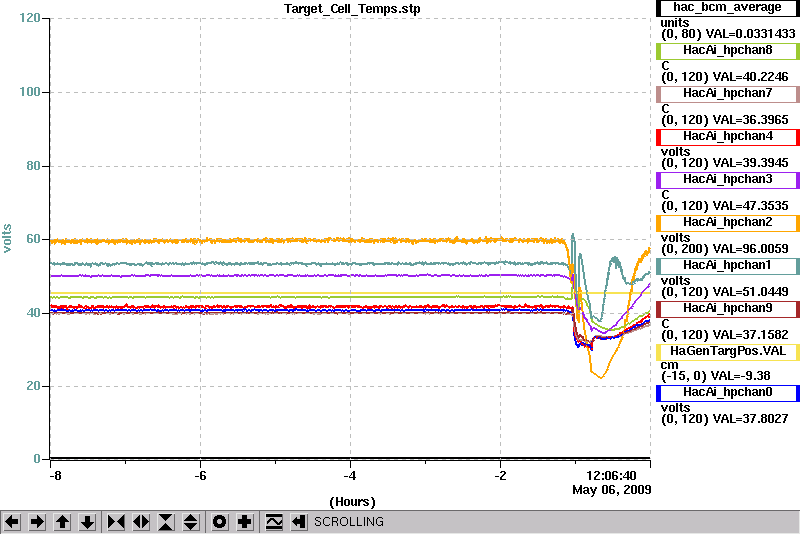Zoom in vertically on the value axis
This screenshot has height=534, width=800.
point(166,522)
